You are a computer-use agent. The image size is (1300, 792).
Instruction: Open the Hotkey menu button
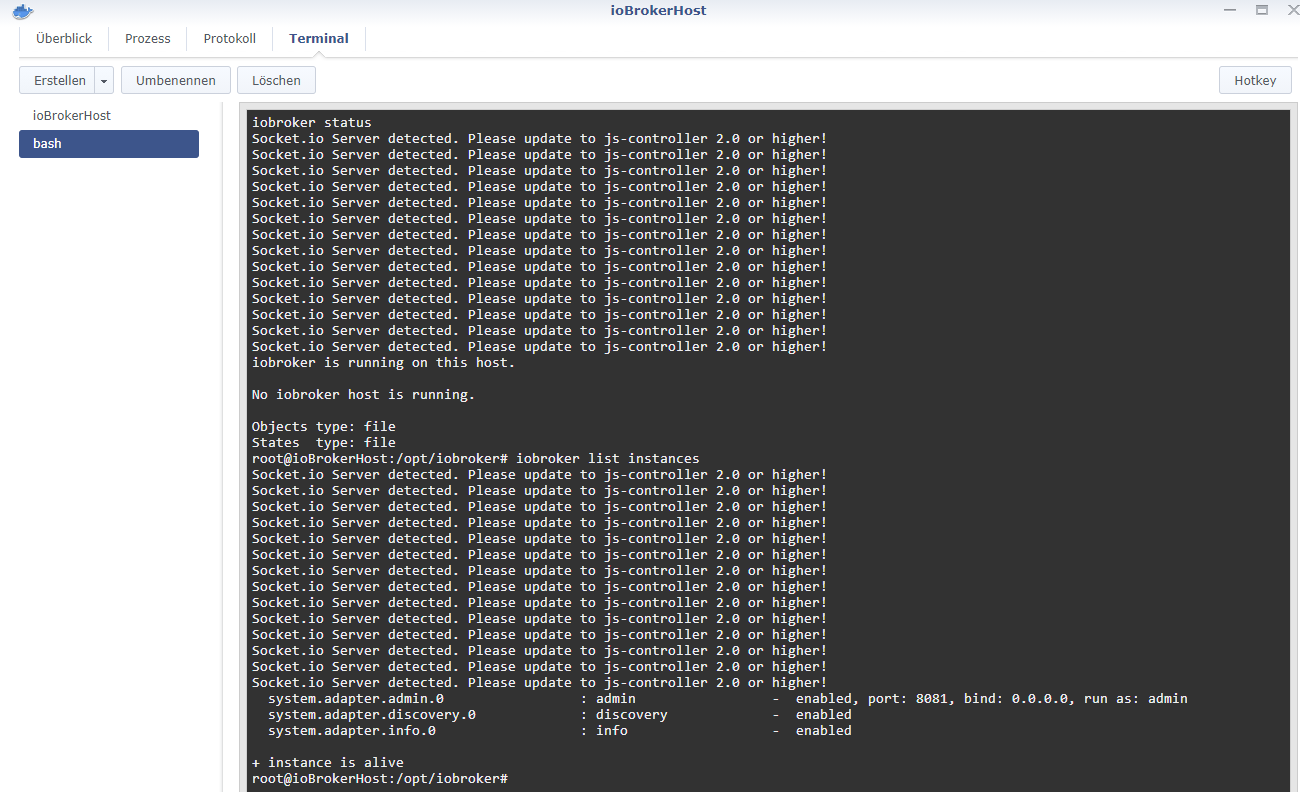point(1255,80)
